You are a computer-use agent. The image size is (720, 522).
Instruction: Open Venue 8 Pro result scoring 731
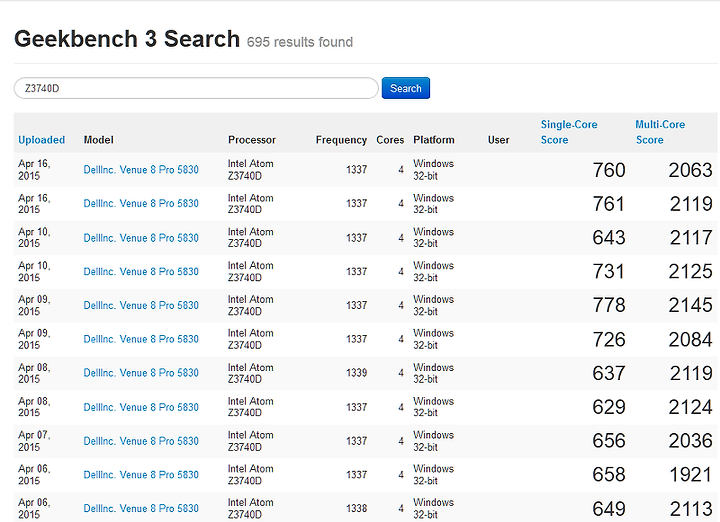pyautogui.click(x=141, y=271)
